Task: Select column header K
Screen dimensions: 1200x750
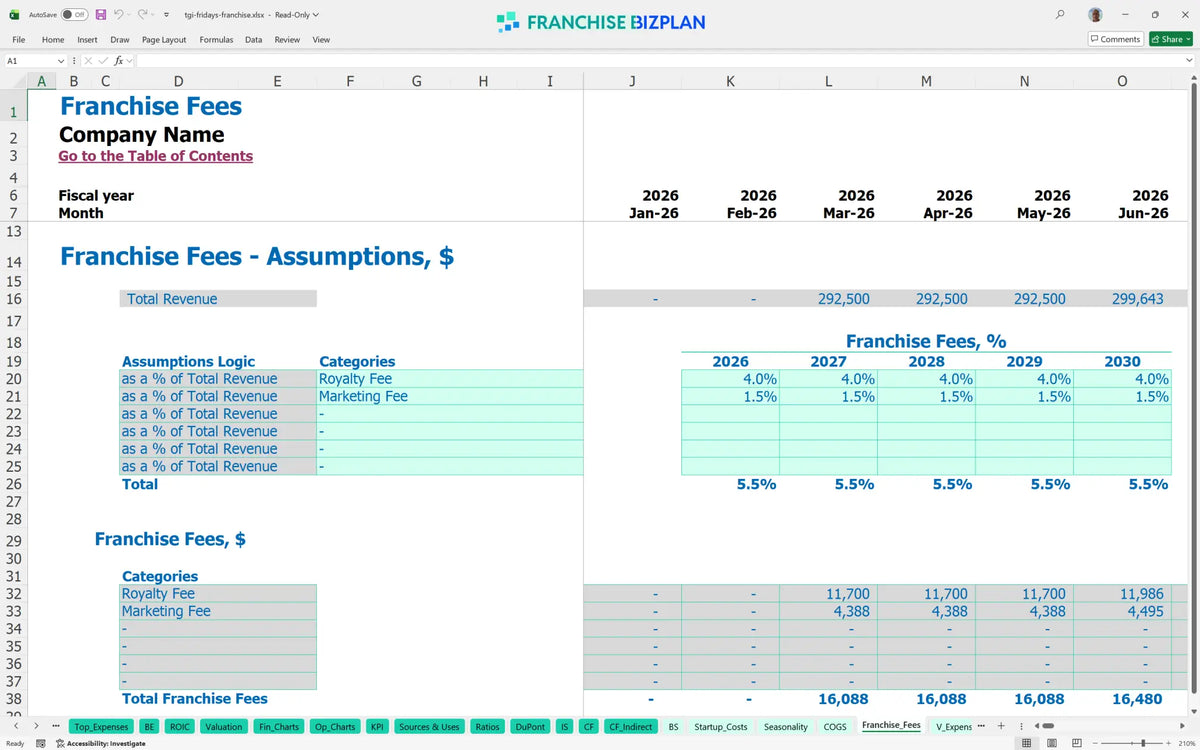Action: (x=730, y=82)
